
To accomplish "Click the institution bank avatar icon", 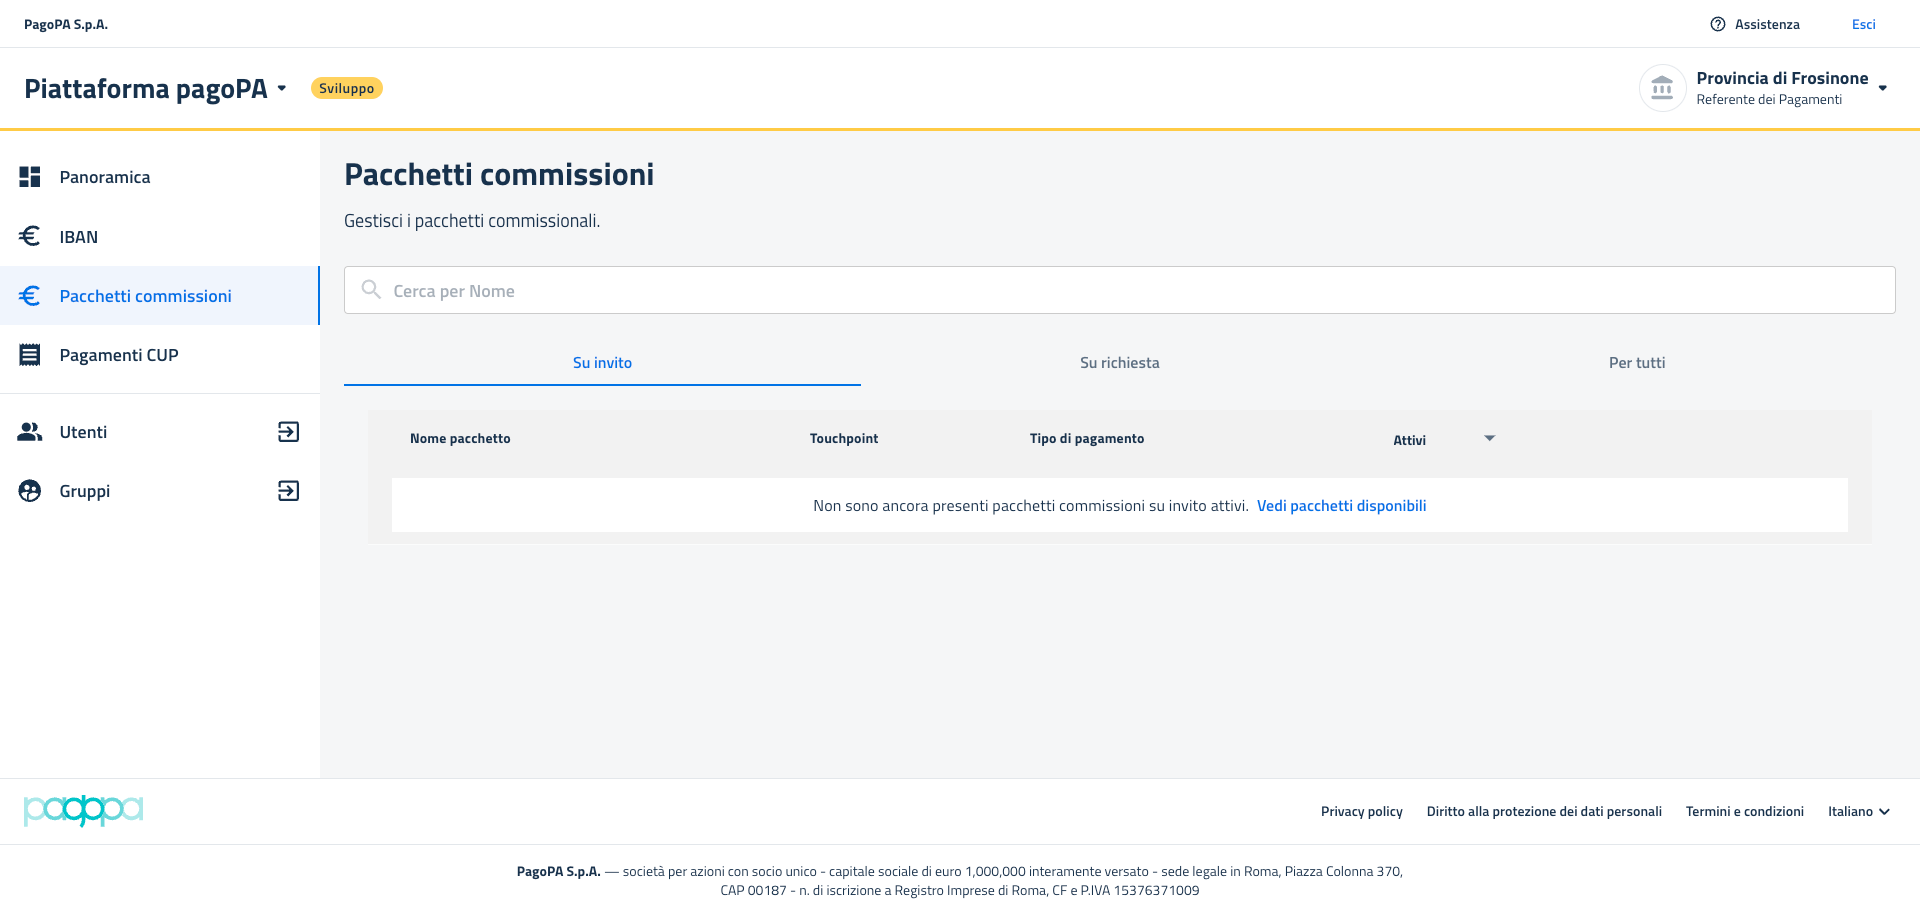I will tap(1662, 88).
